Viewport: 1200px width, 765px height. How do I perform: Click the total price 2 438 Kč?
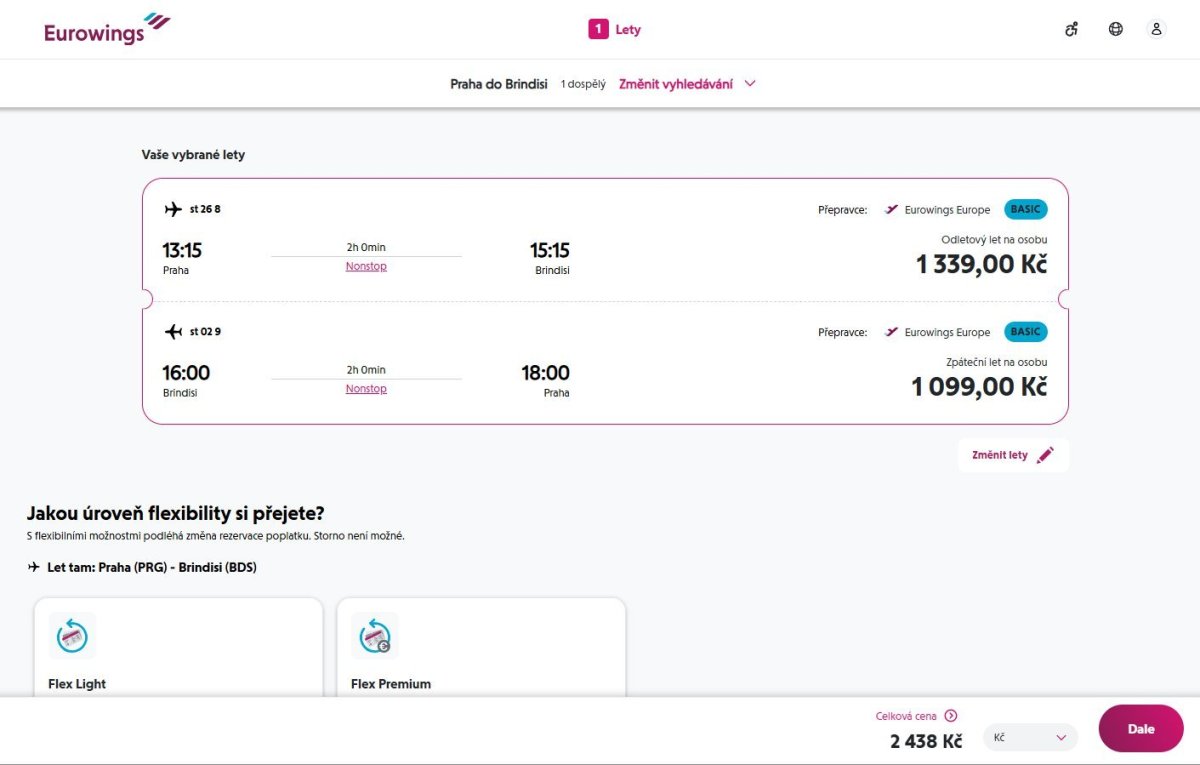tap(926, 741)
